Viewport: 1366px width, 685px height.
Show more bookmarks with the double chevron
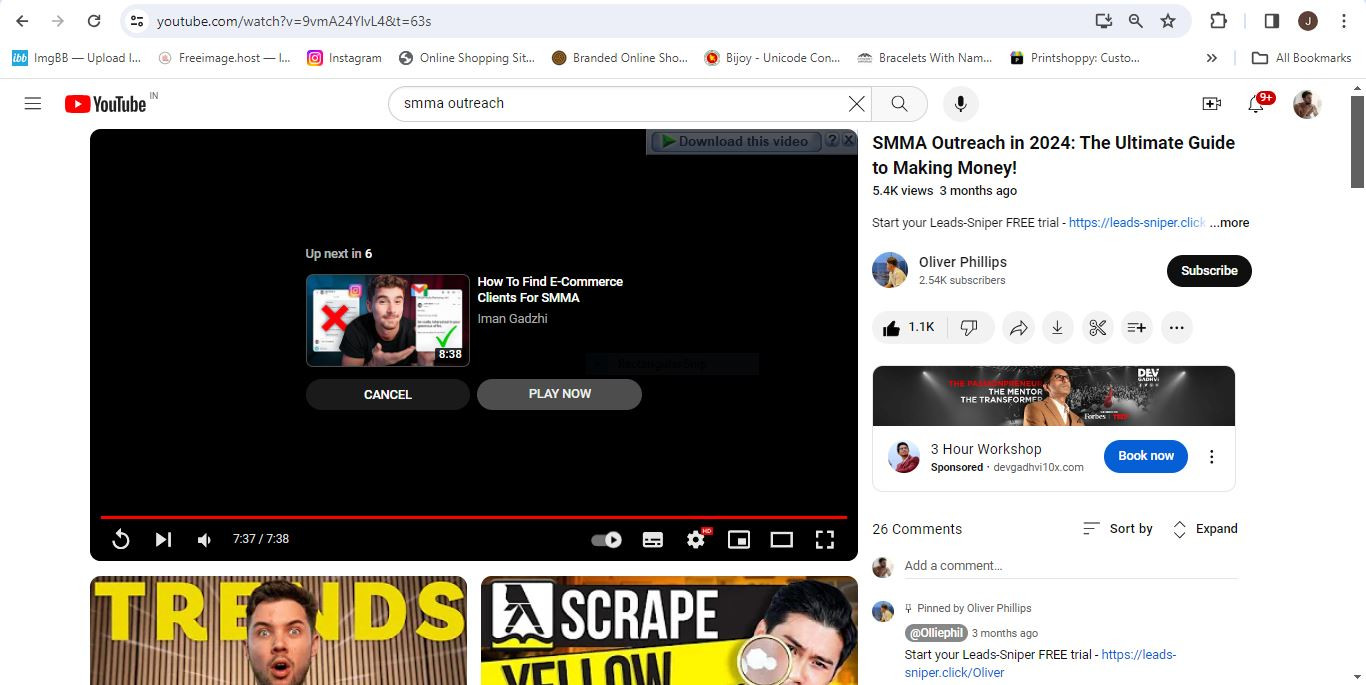pyautogui.click(x=1212, y=58)
